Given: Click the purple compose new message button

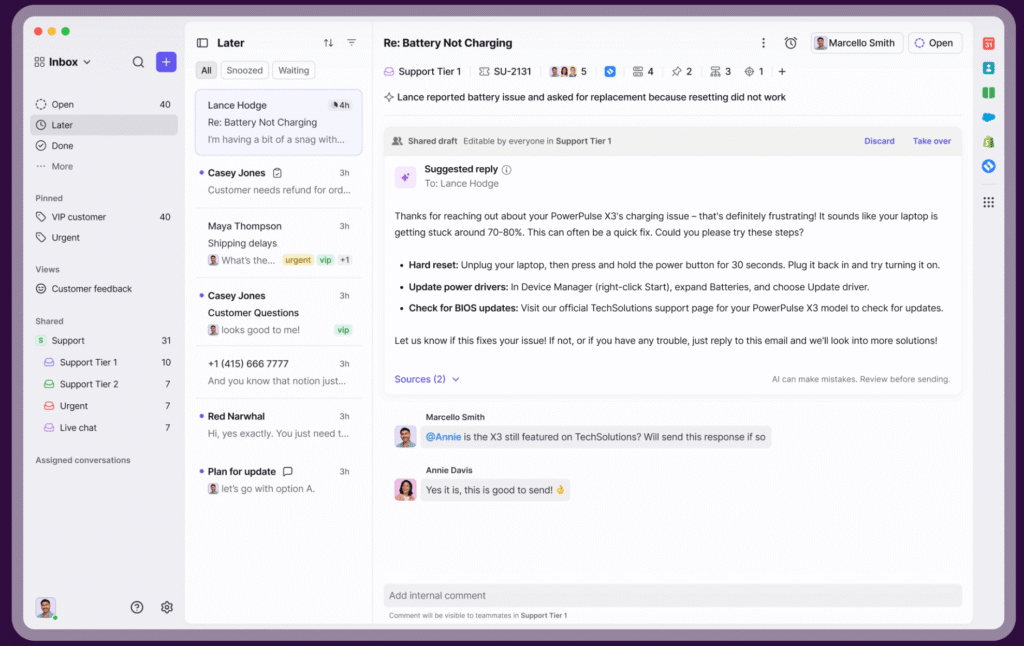Looking at the screenshot, I should [x=166, y=62].
